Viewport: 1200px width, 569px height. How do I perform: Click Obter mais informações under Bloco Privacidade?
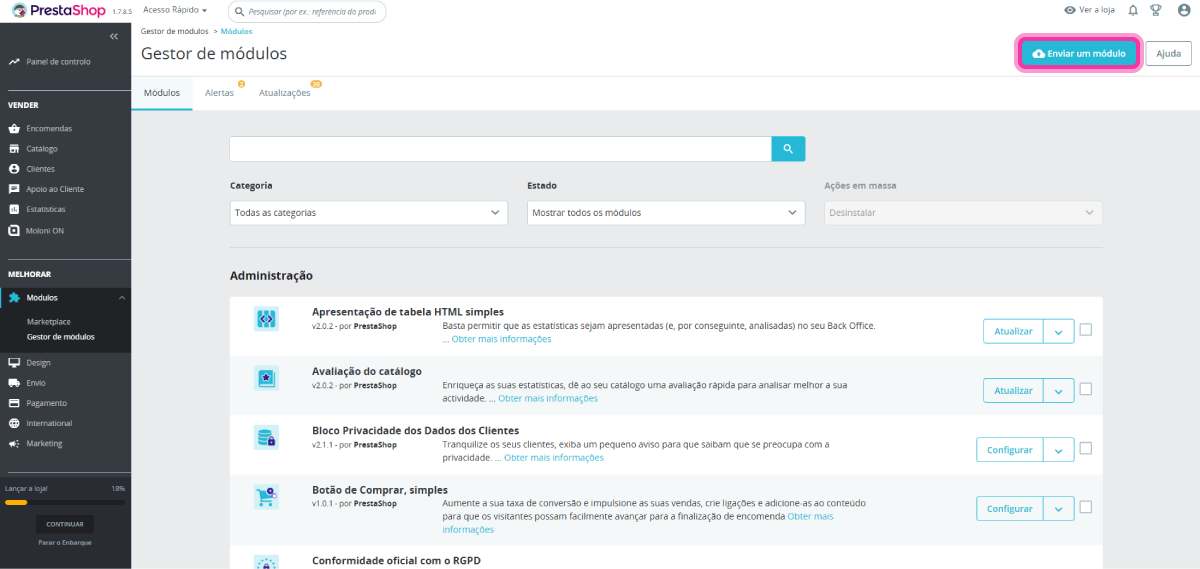coord(554,458)
